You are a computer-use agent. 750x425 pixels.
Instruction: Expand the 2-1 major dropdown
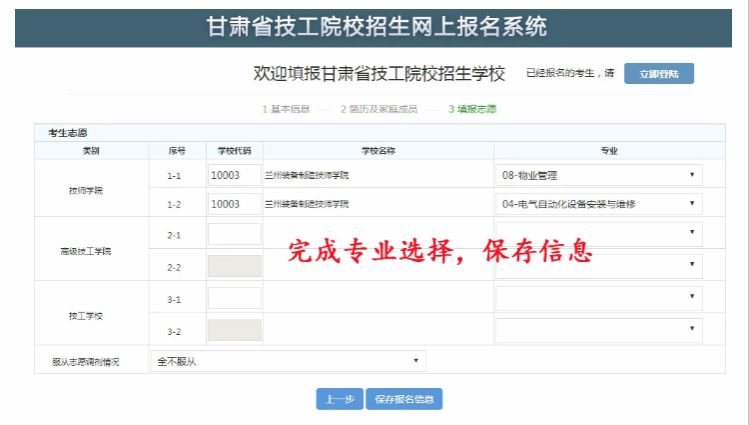click(x=598, y=233)
